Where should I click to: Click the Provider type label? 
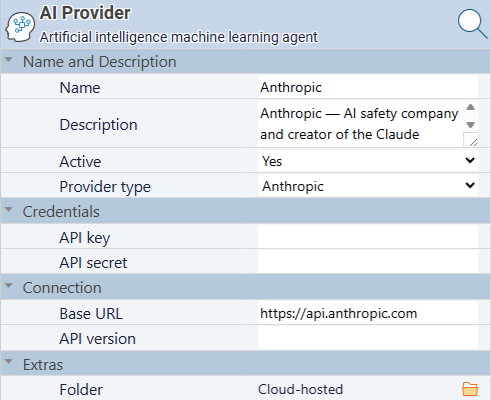click(105, 187)
